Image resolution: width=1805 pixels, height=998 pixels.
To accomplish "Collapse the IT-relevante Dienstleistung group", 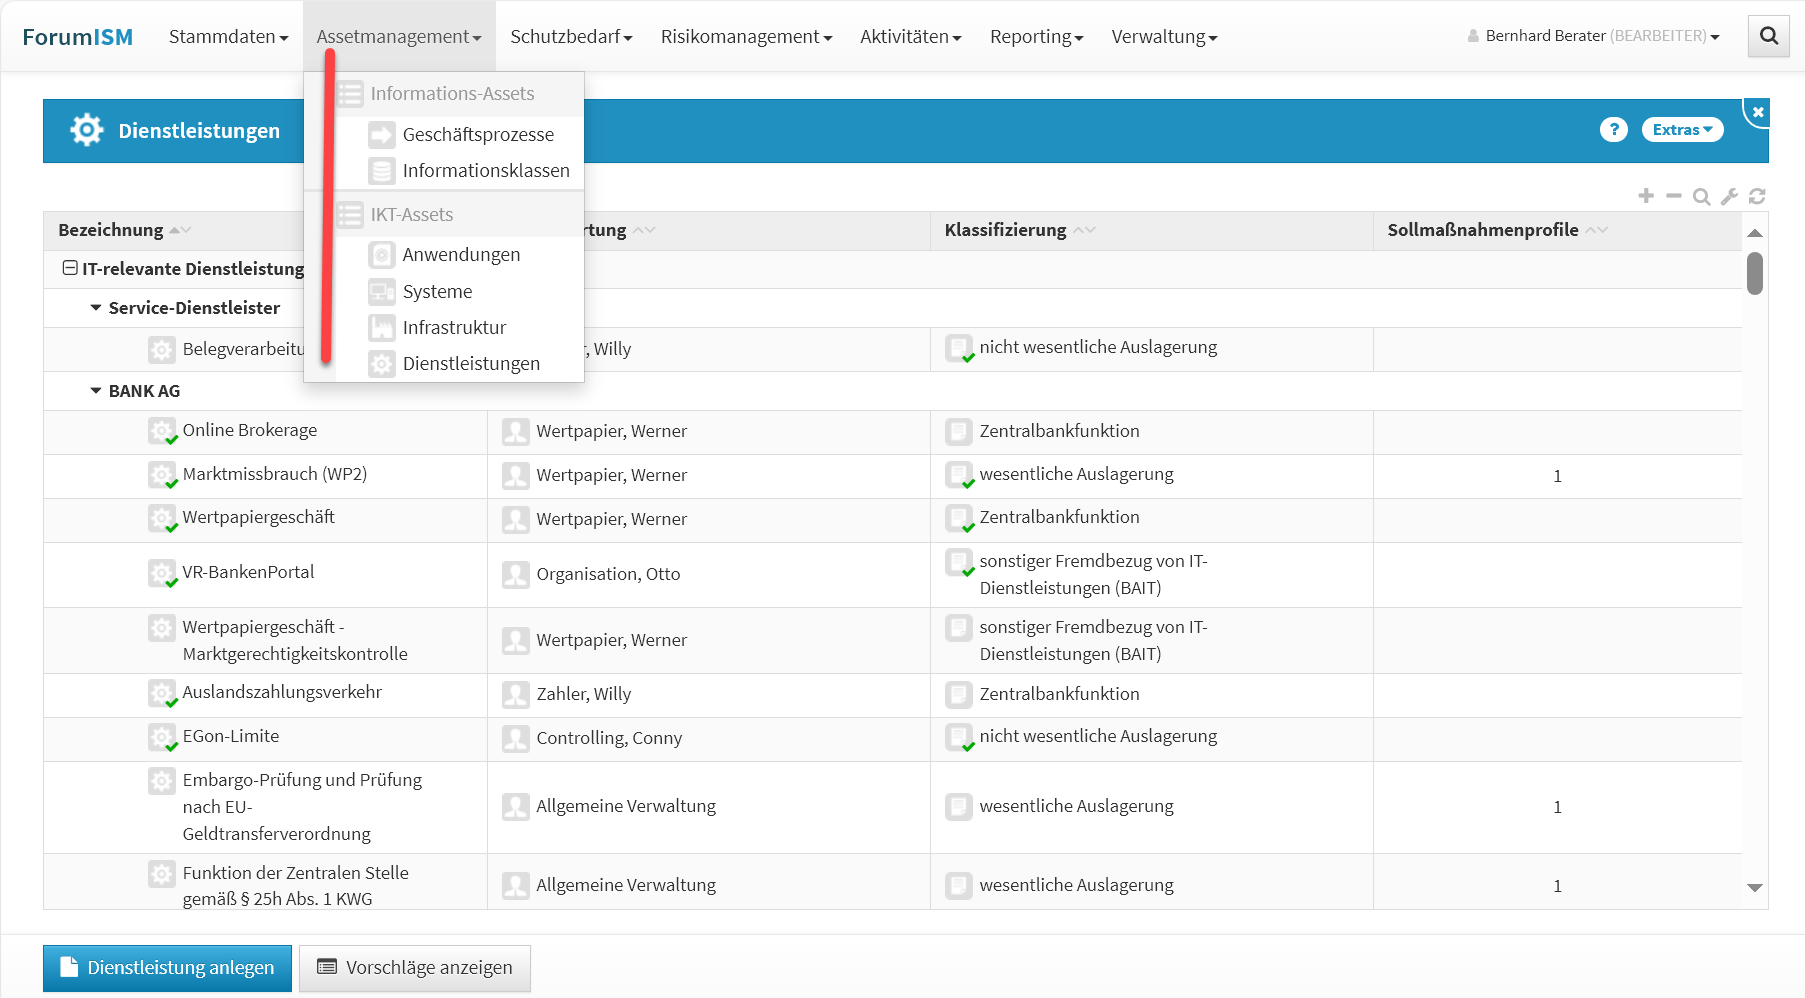I will click(70, 268).
